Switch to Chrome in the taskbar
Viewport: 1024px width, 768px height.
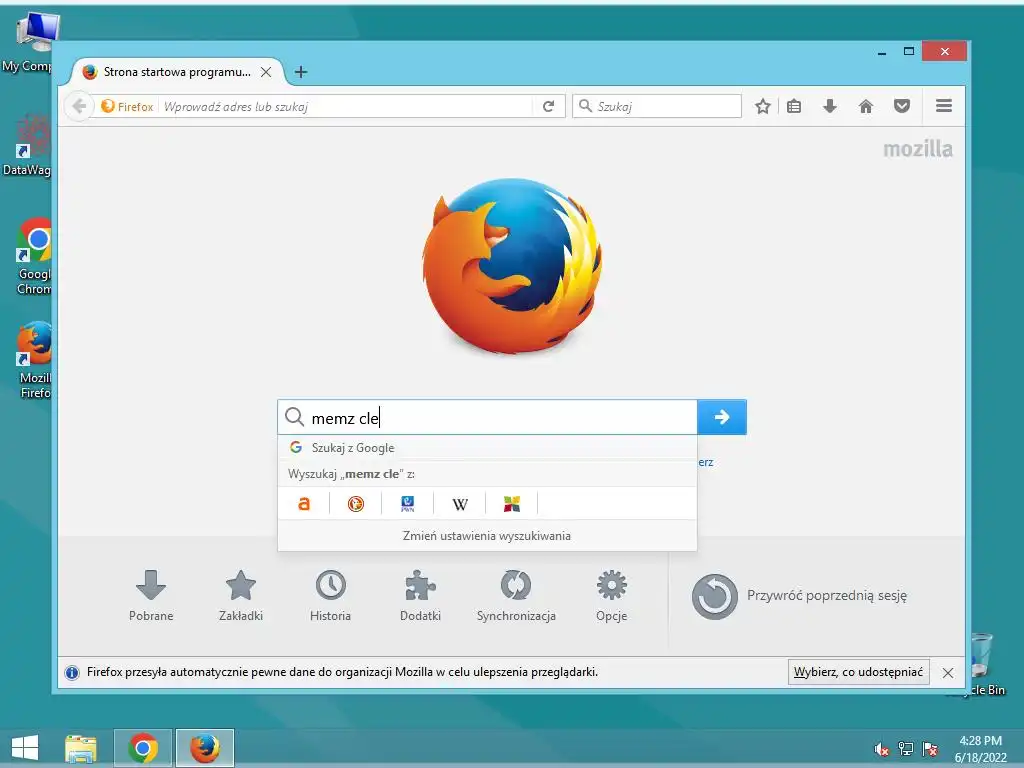tap(143, 748)
